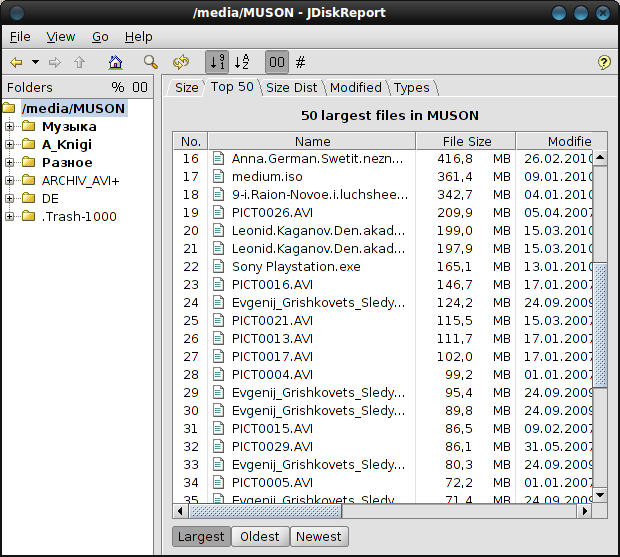Screen dimensions: 620x557
Task: Expand the A_Knigi folder node
Action: [x=9, y=144]
